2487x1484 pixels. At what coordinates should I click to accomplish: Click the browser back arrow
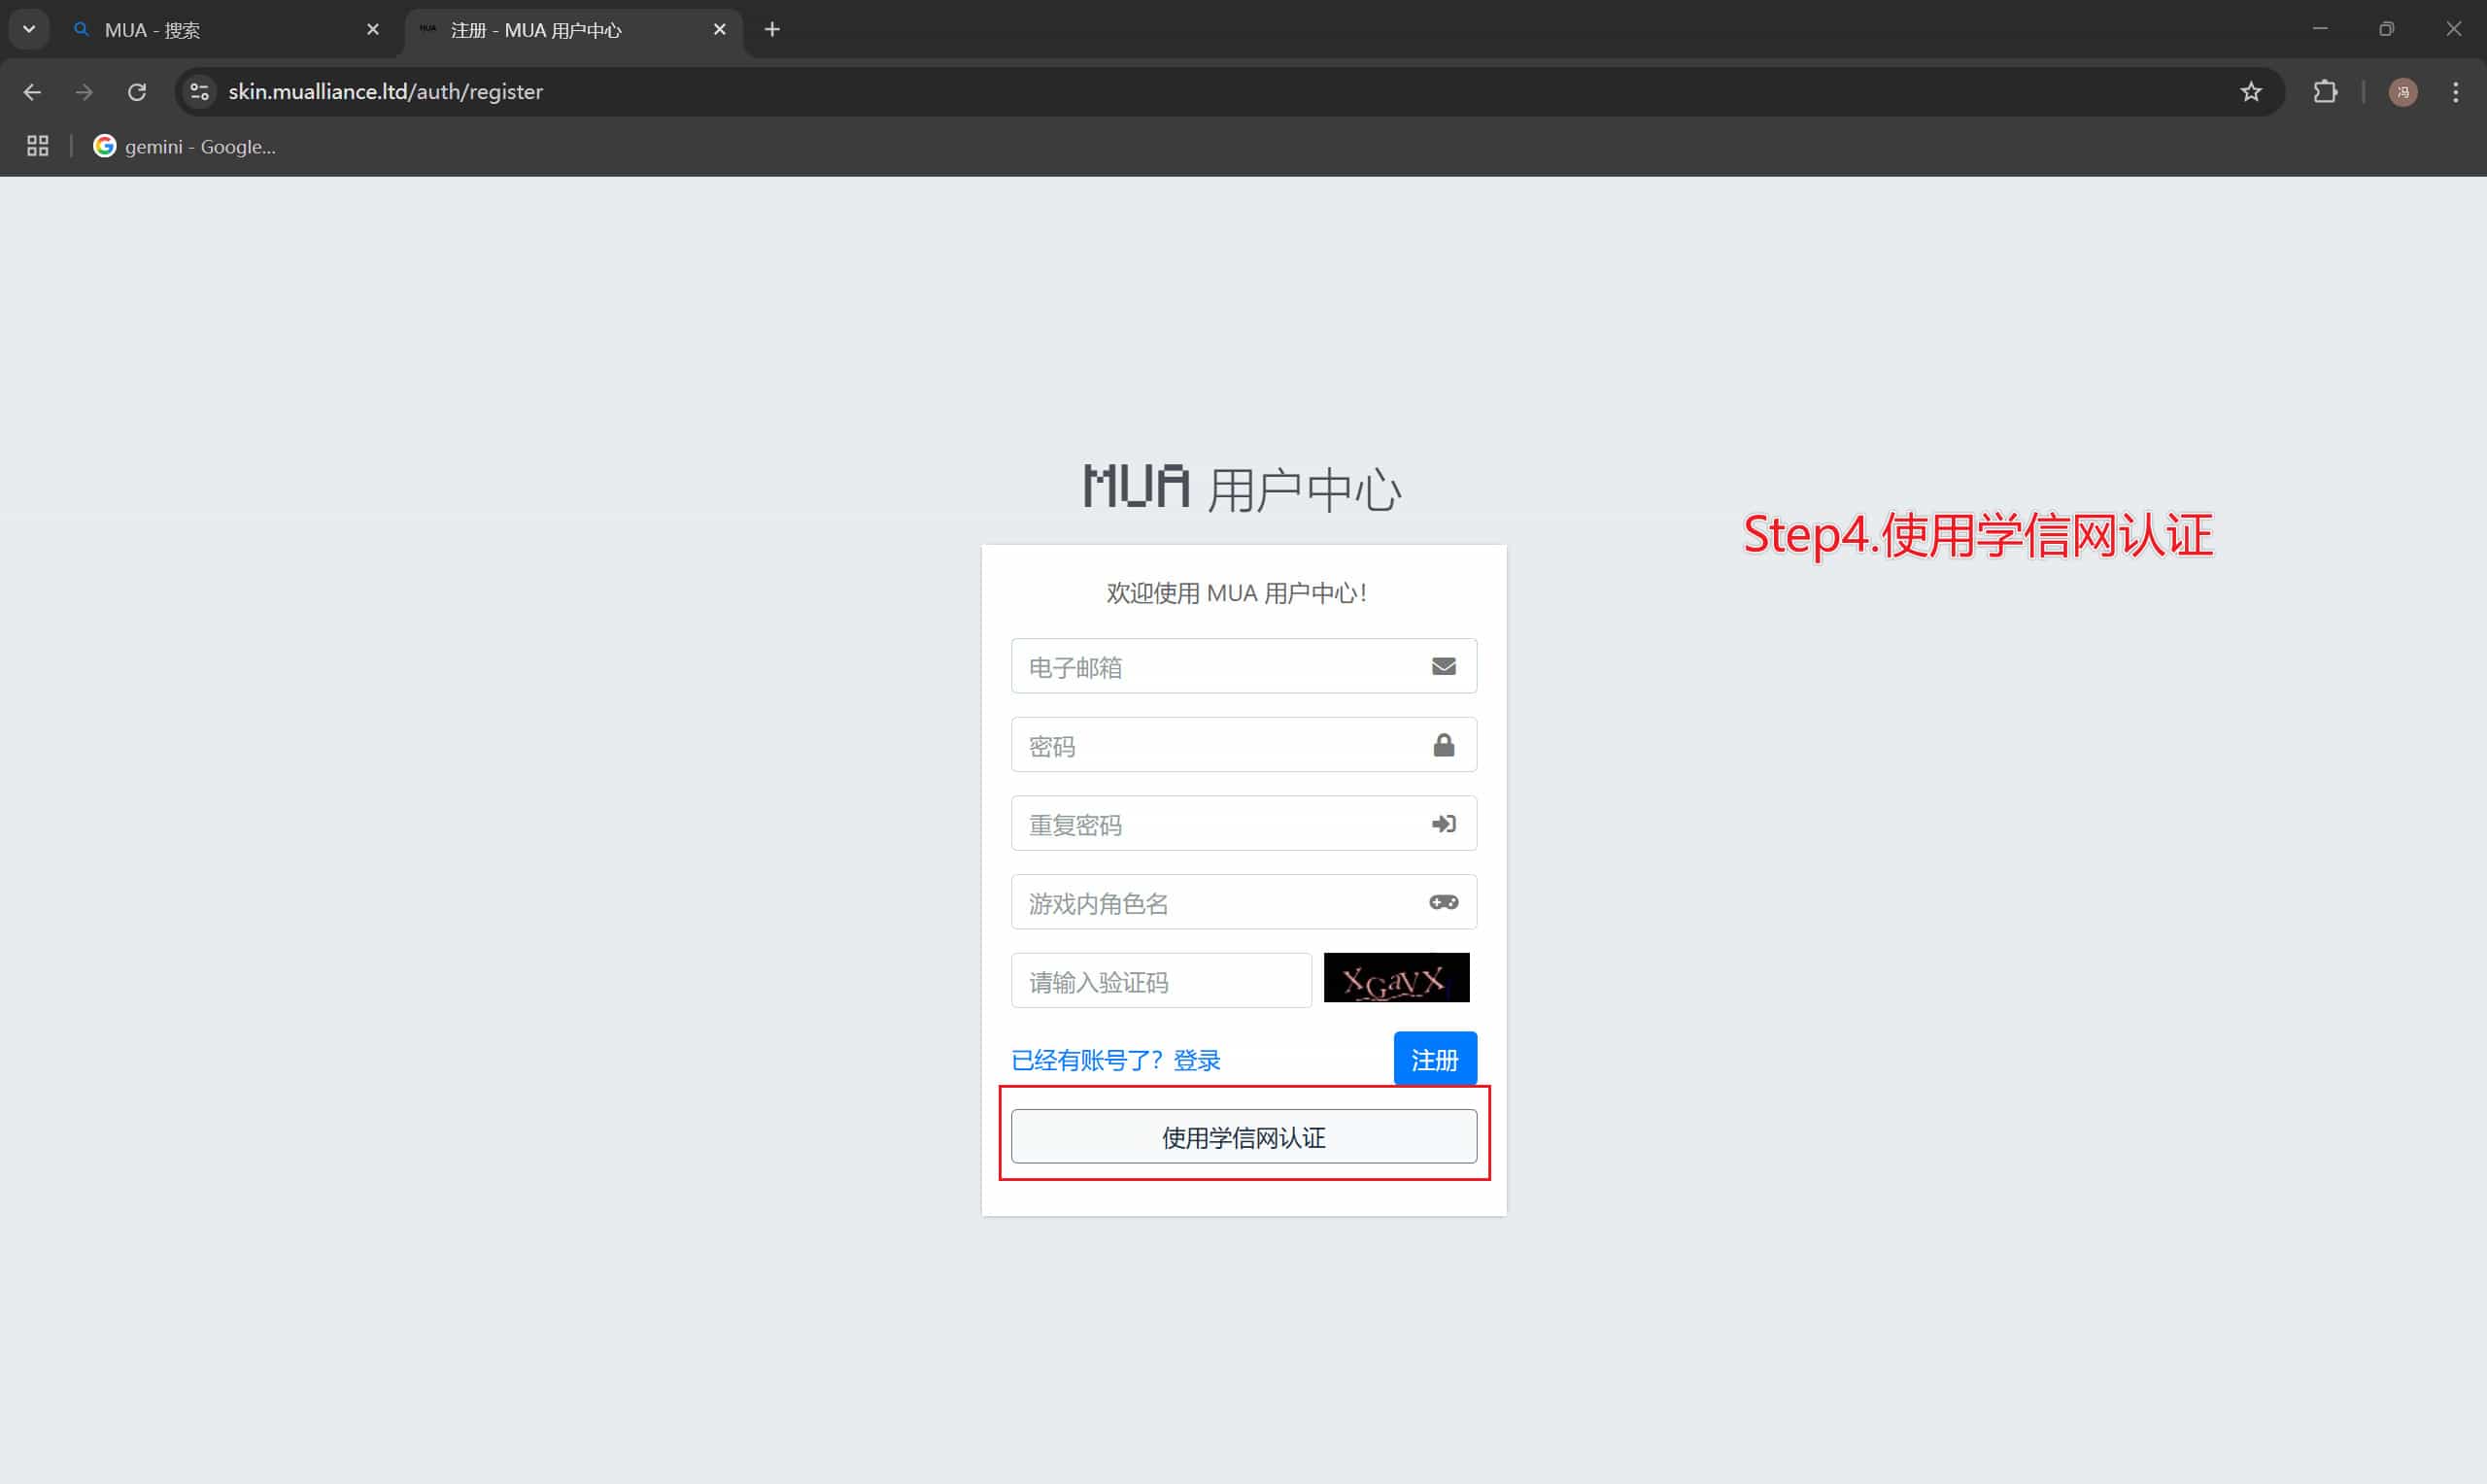coord(32,92)
